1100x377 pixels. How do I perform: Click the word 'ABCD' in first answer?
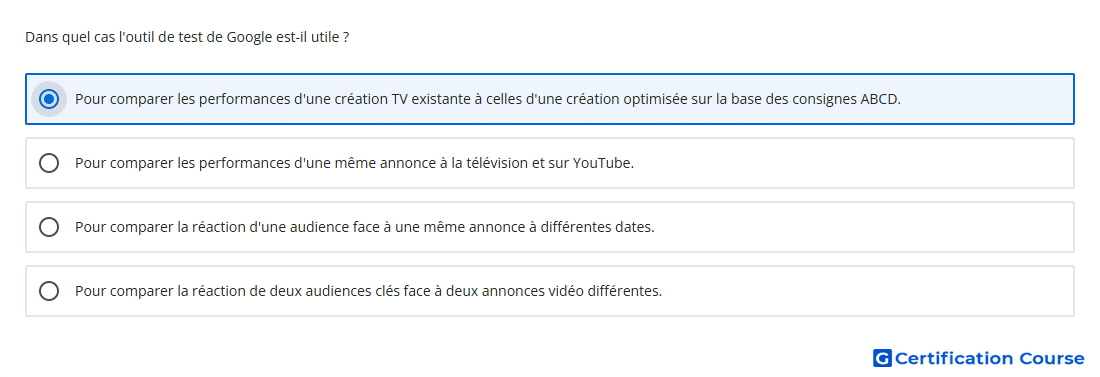tap(880, 99)
